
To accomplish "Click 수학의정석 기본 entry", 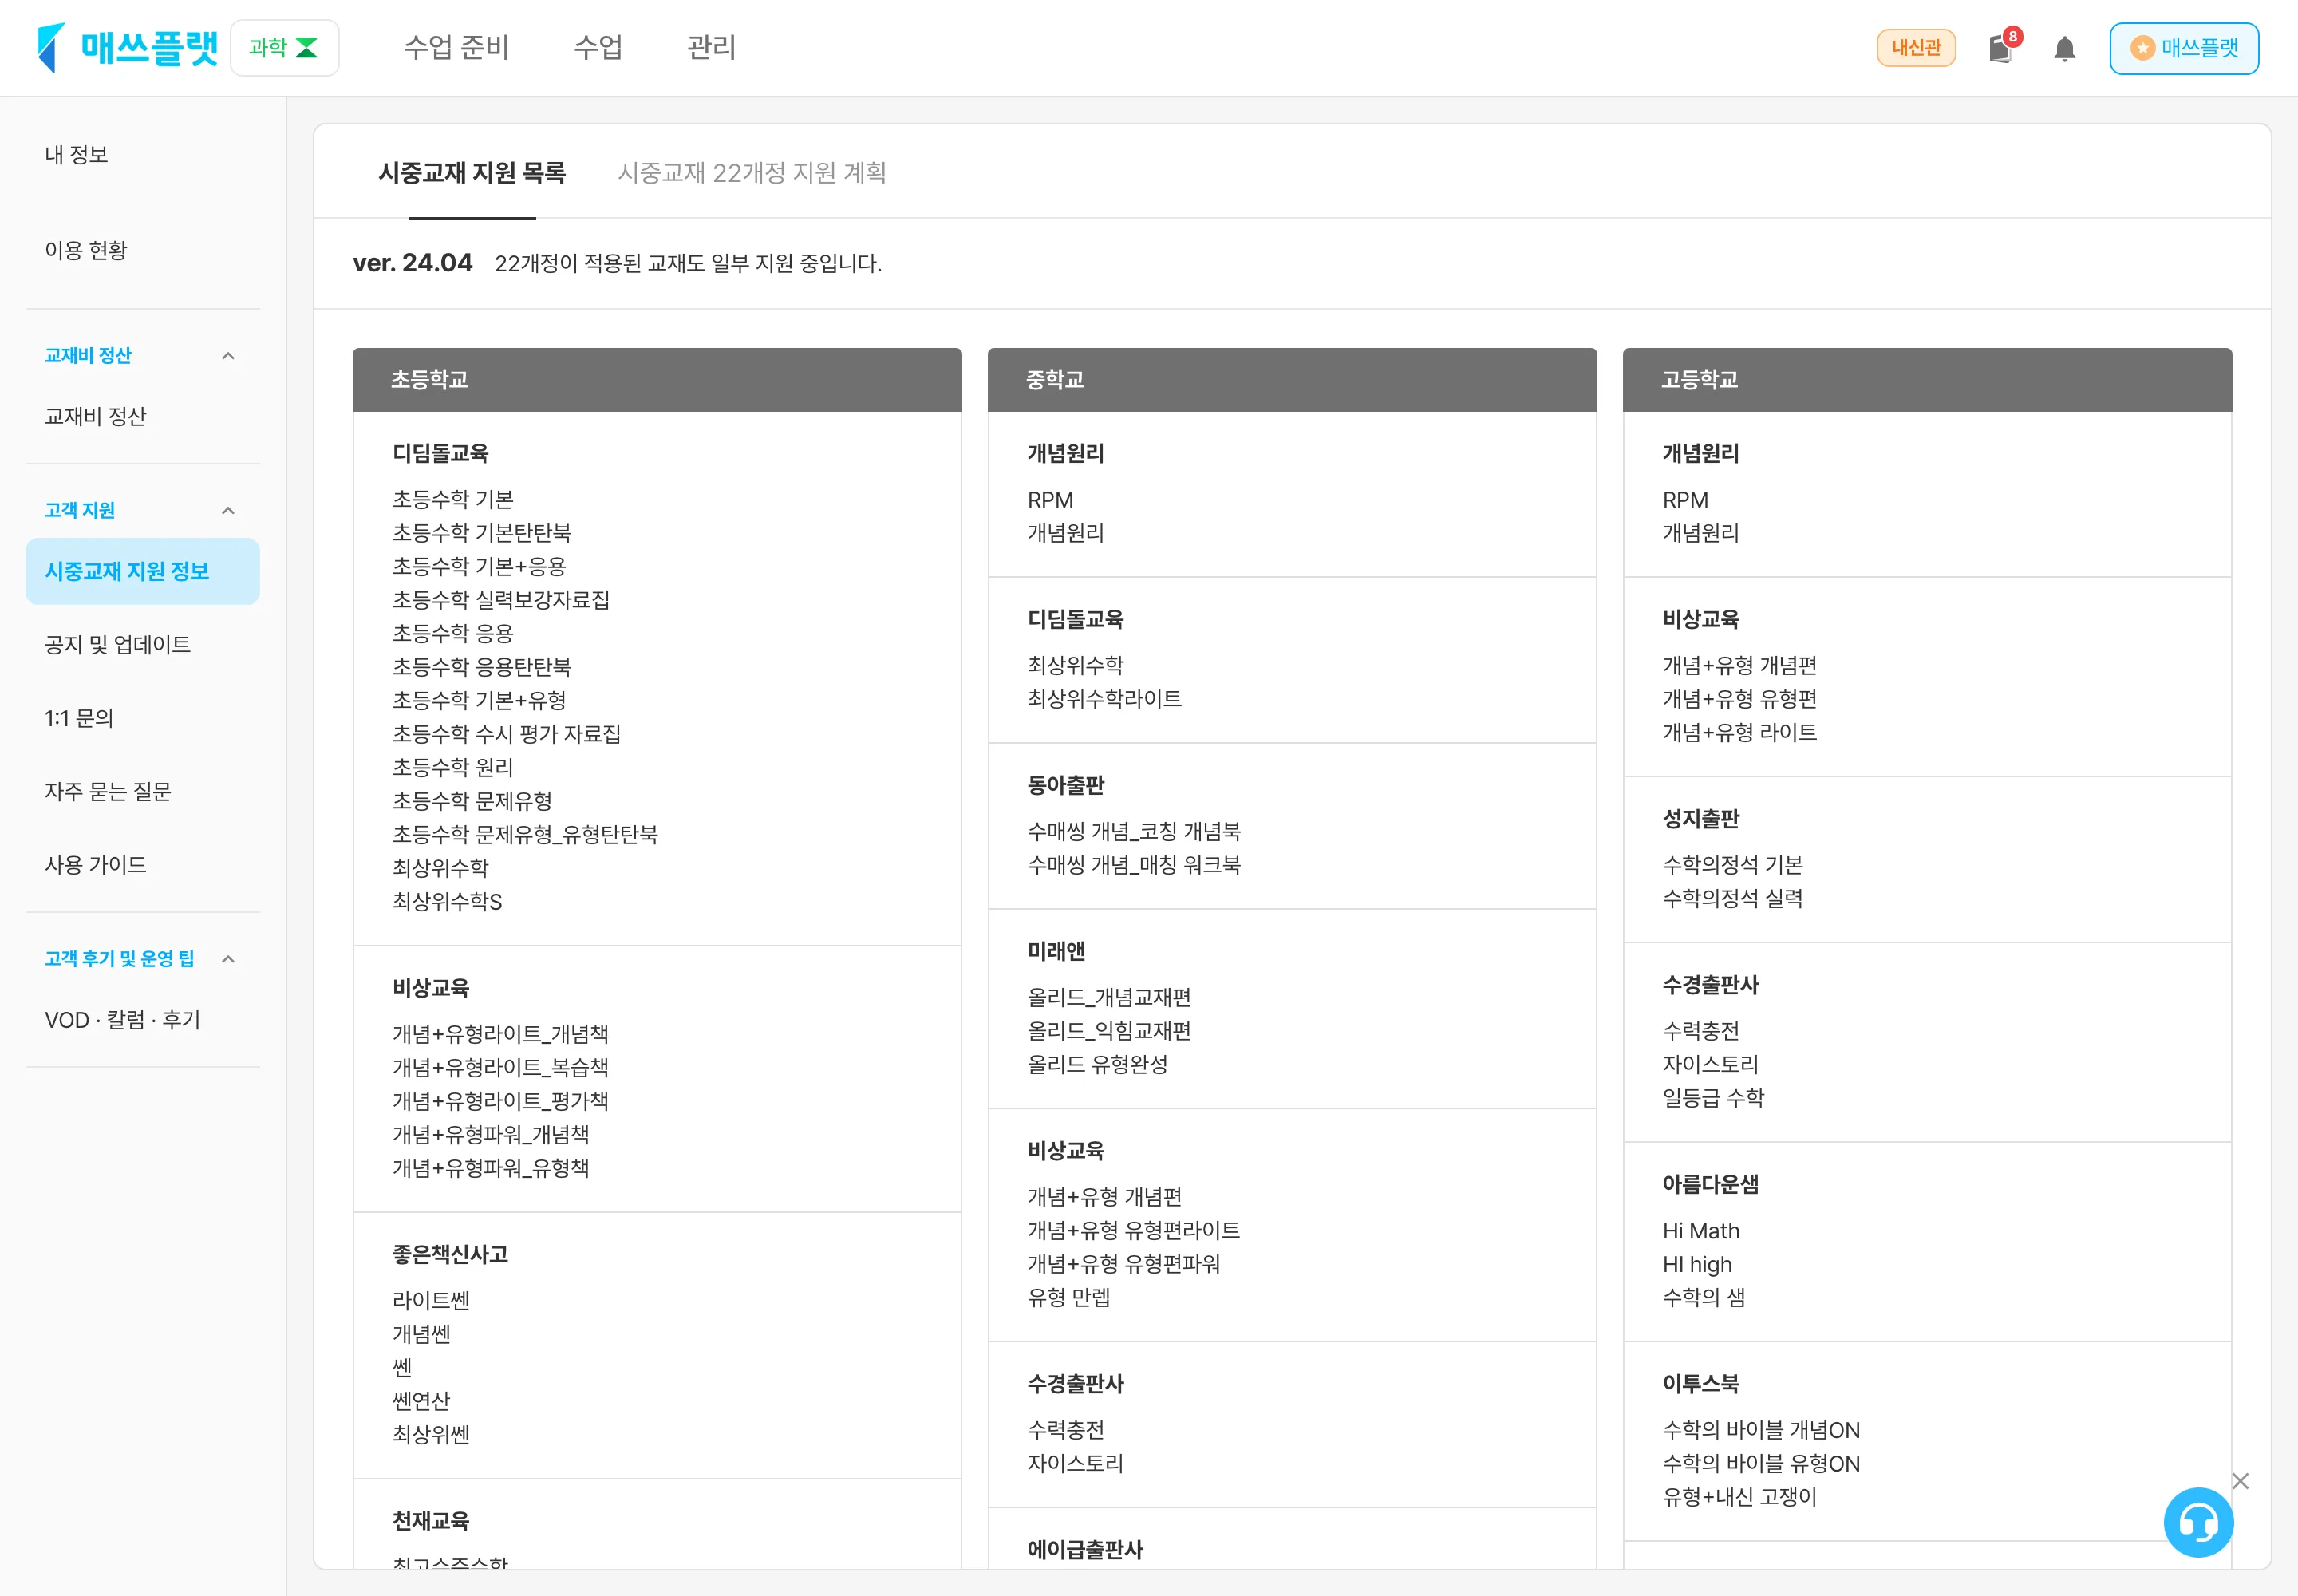I will [x=1733, y=864].
